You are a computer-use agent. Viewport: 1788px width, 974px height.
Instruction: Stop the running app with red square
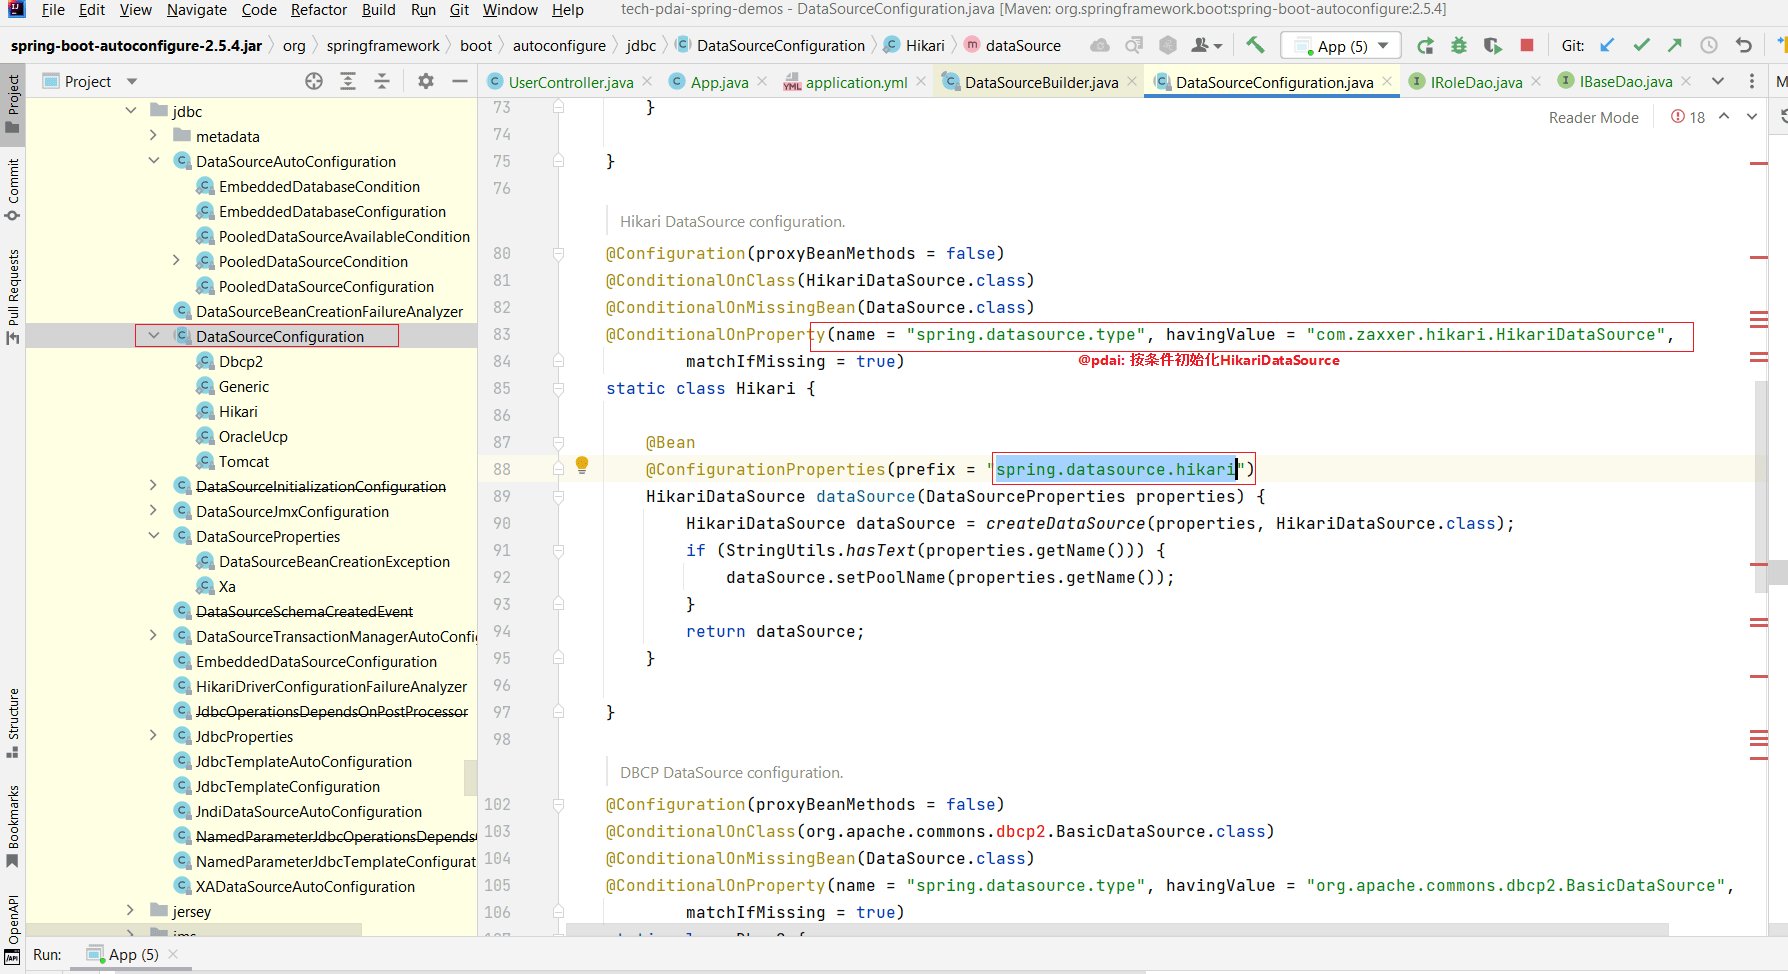1527,45
